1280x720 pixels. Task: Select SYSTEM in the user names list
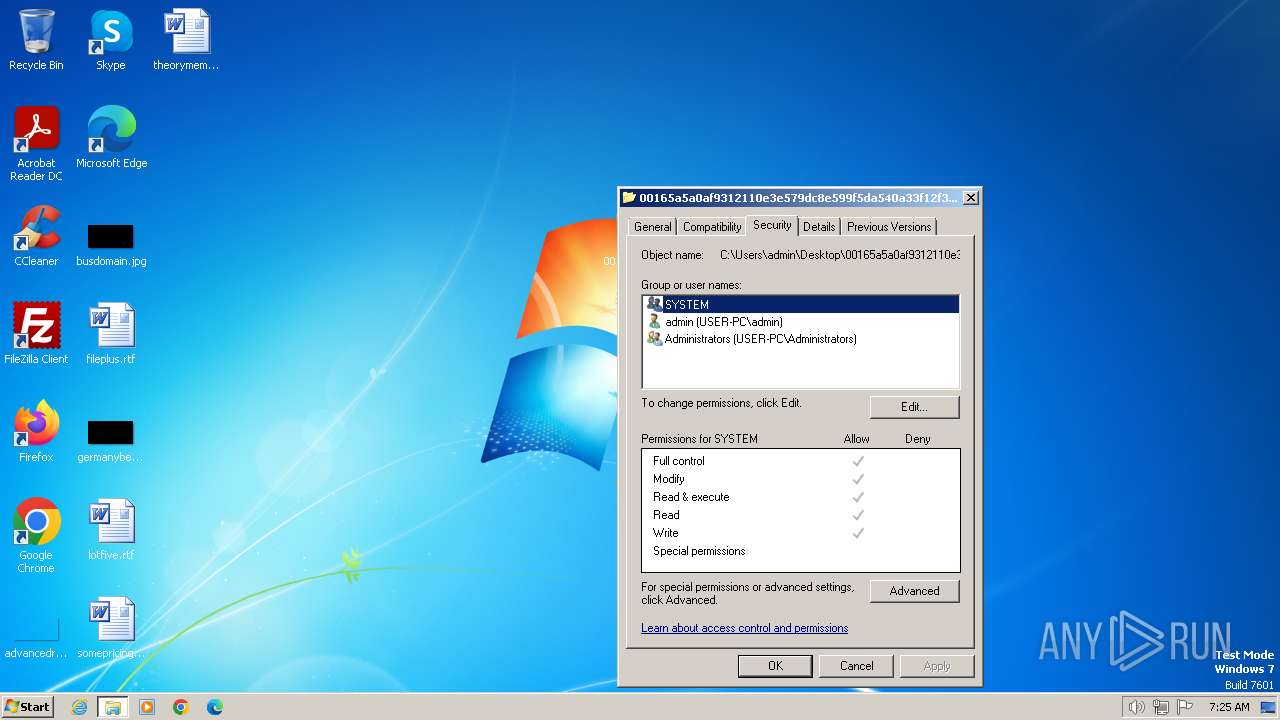(x=801, y=304)
